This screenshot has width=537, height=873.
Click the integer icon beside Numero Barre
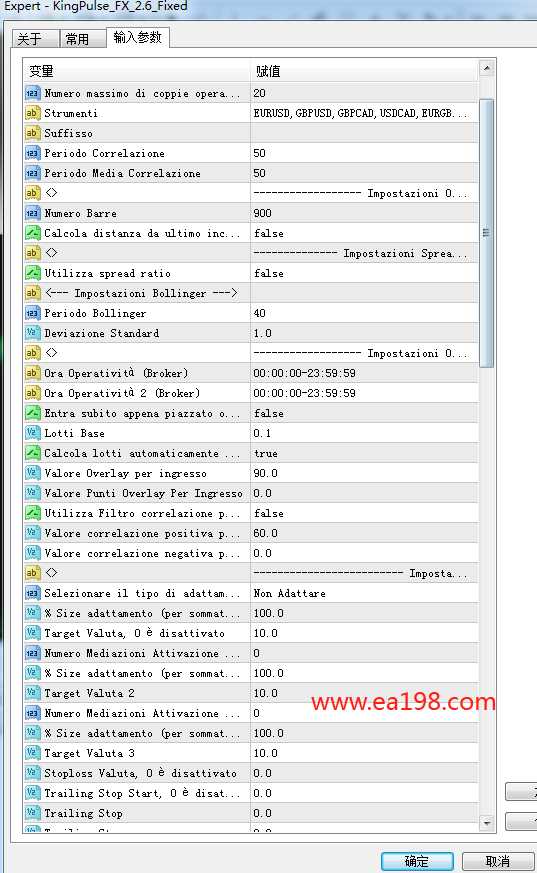[x=32, y=213]
